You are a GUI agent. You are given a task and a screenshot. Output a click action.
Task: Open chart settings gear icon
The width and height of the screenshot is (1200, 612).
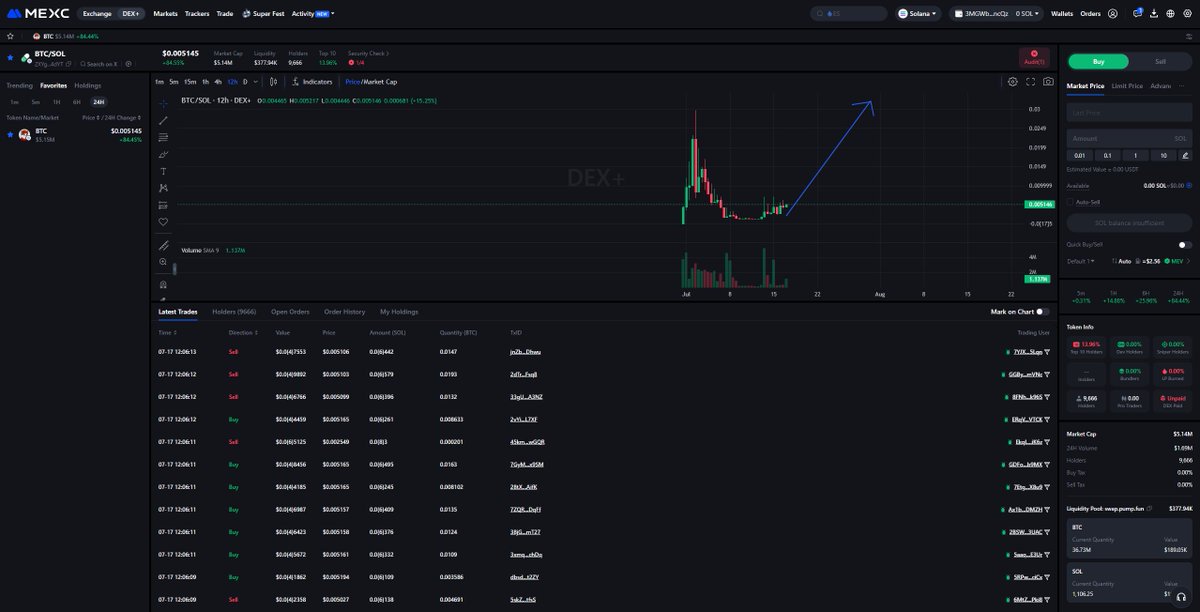point(1013,82)
